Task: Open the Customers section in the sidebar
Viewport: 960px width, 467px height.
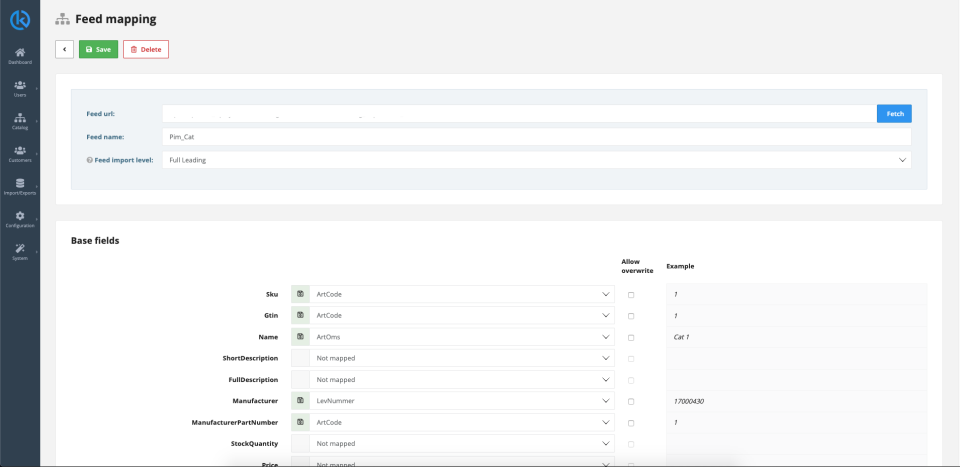Action: 20,154
